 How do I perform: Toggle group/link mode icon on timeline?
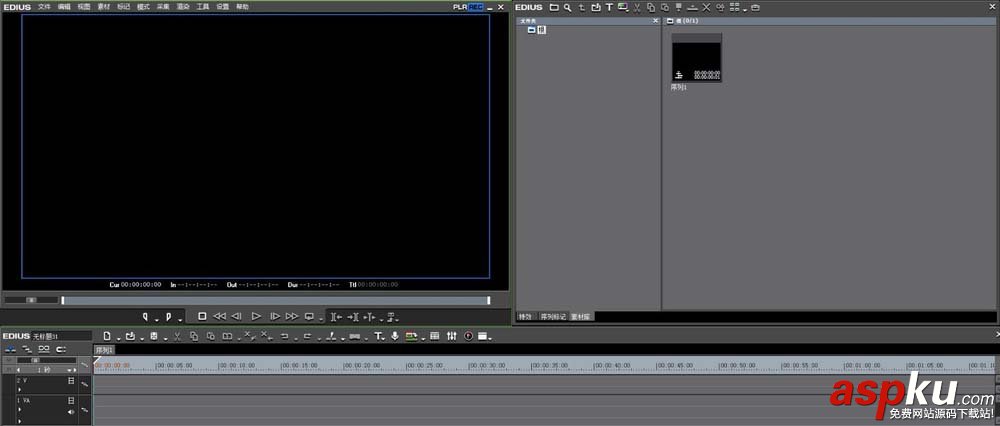(x=43, y=349)
